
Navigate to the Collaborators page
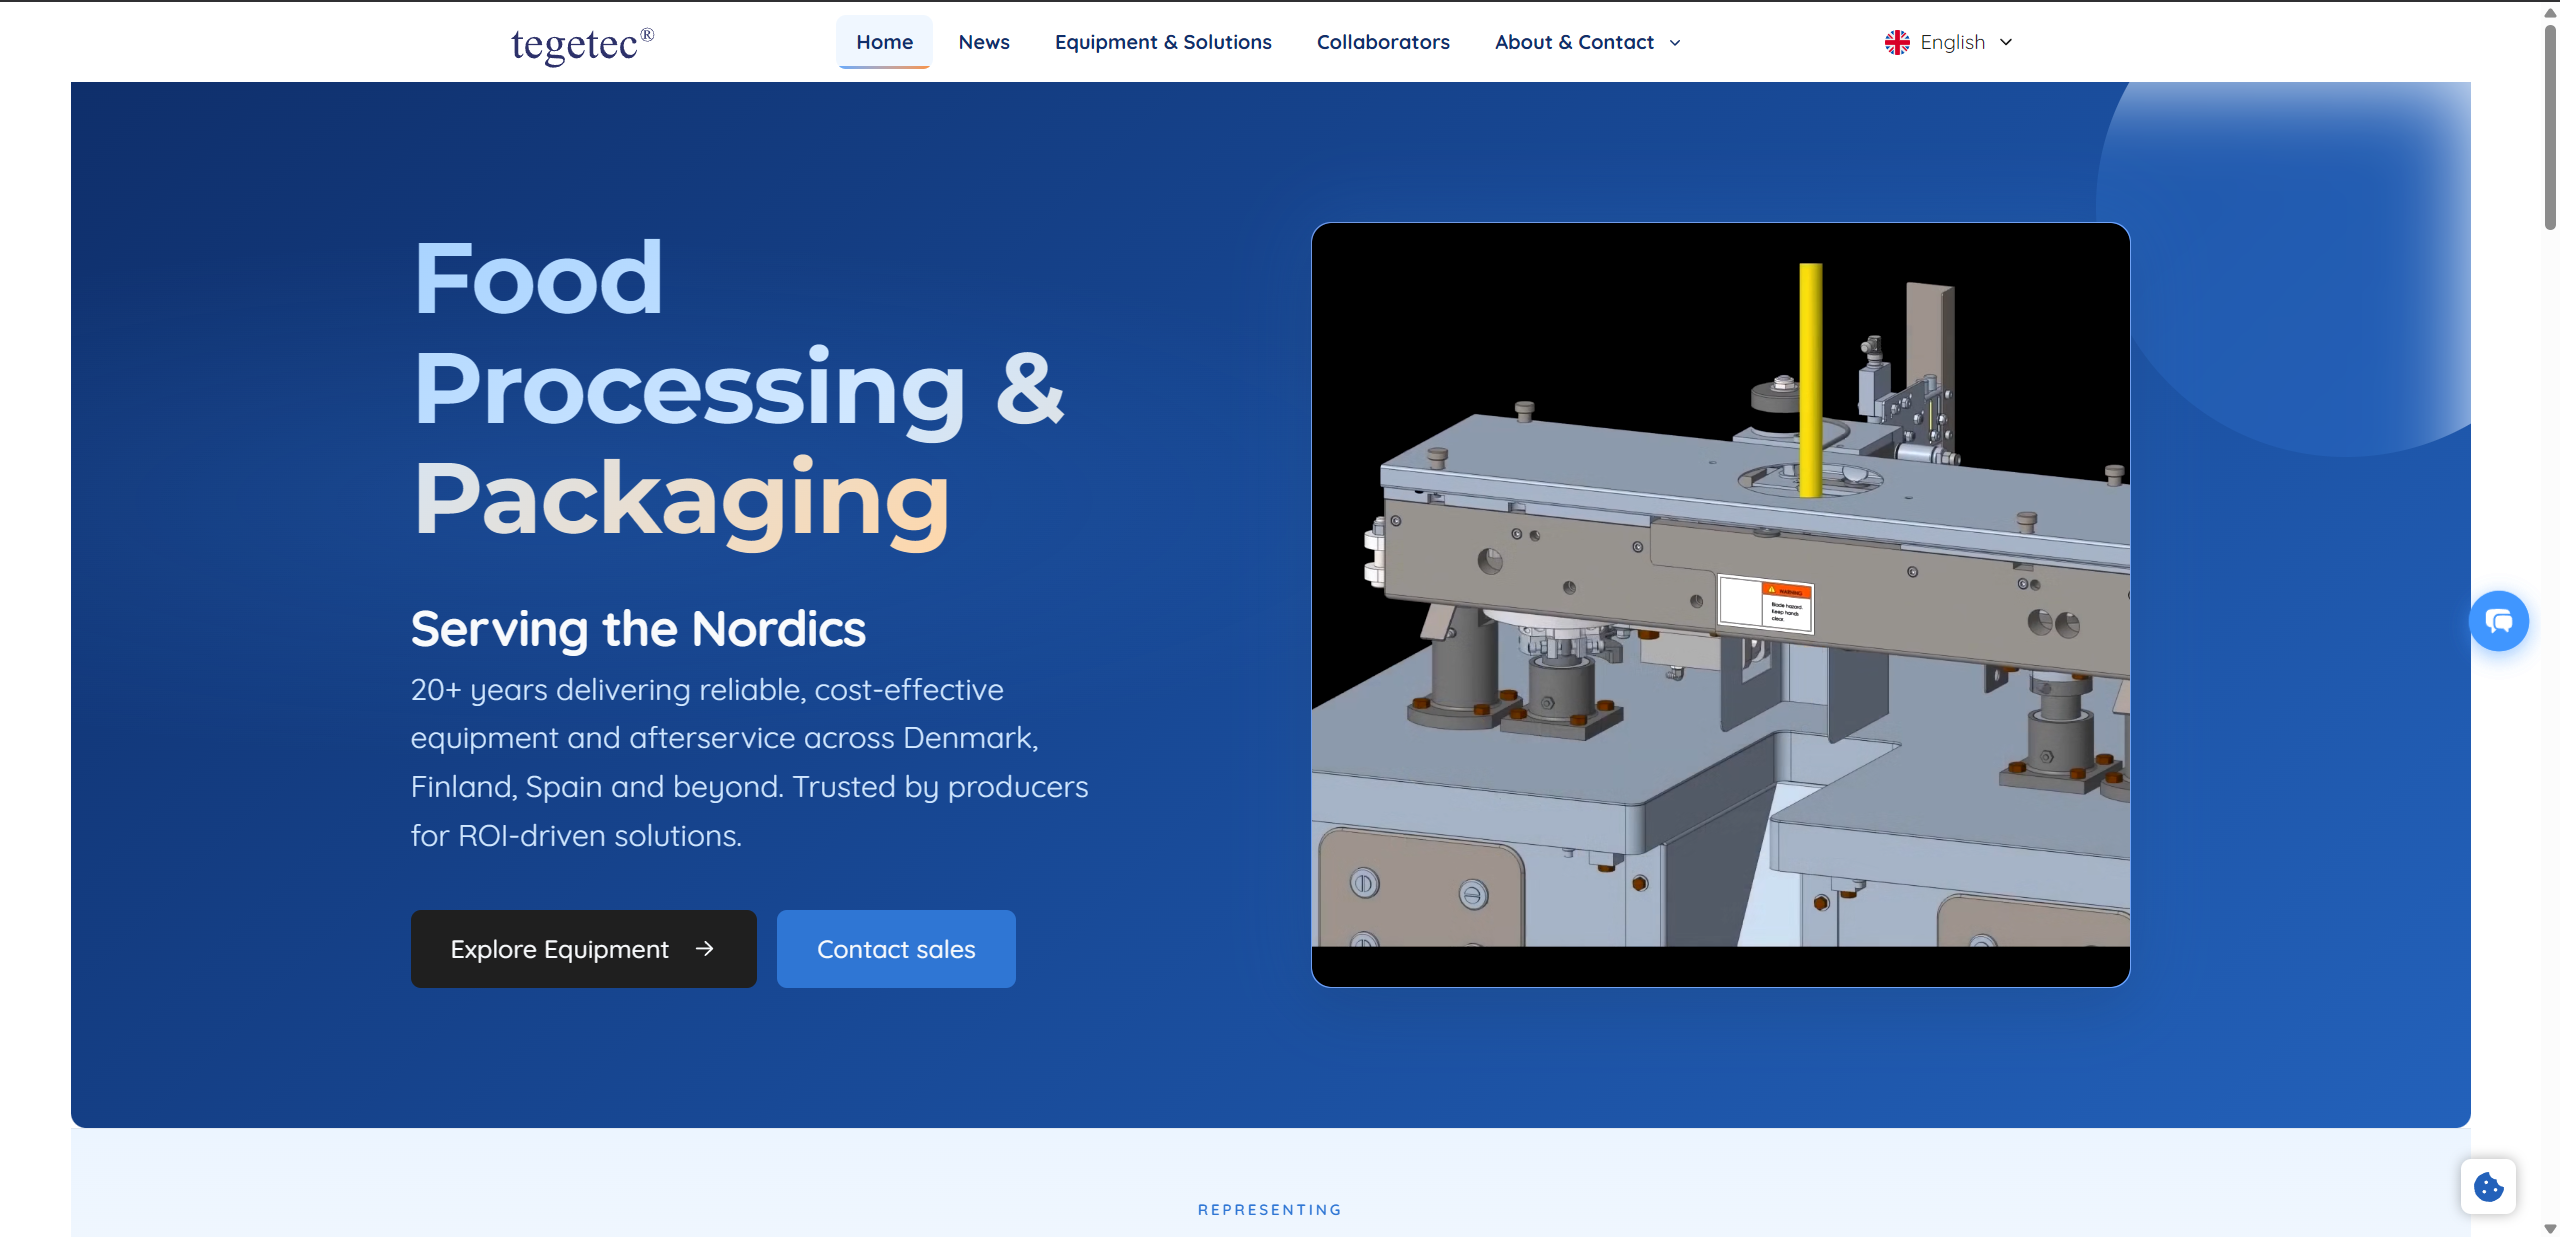1382,42
